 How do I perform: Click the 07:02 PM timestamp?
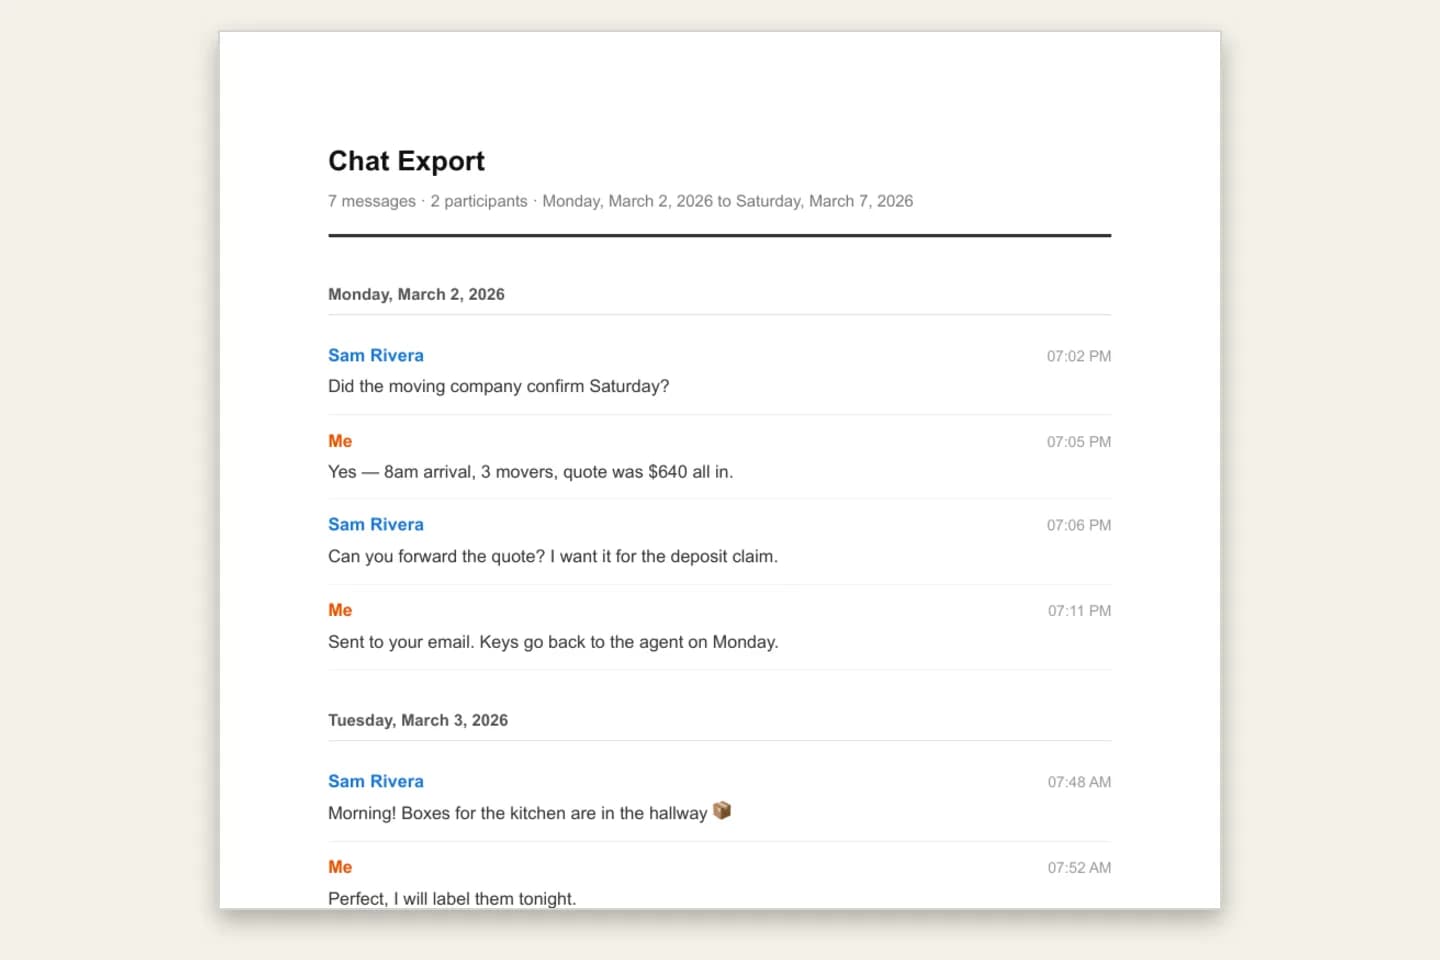tap(1079, 356)
